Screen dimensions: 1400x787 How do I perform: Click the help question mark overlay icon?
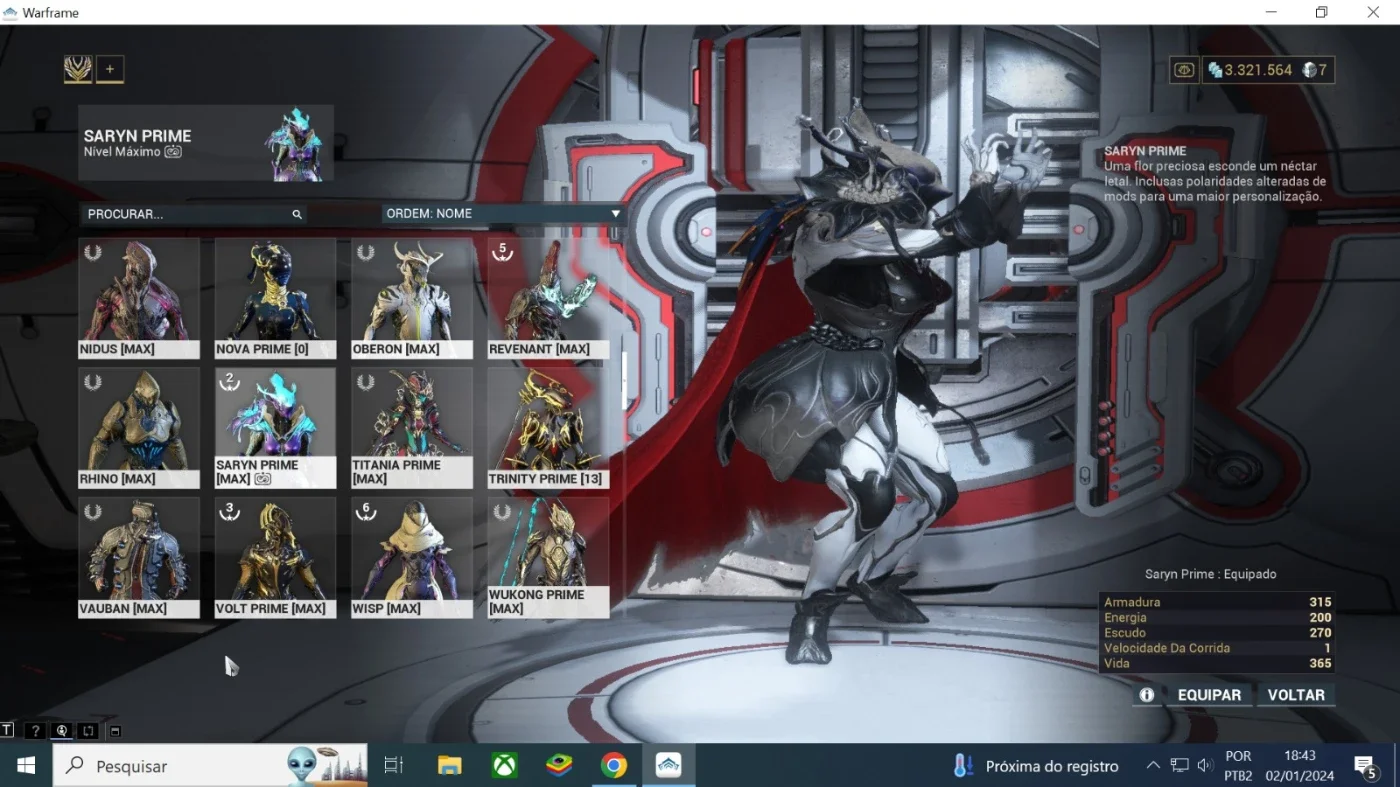(35, 731)
